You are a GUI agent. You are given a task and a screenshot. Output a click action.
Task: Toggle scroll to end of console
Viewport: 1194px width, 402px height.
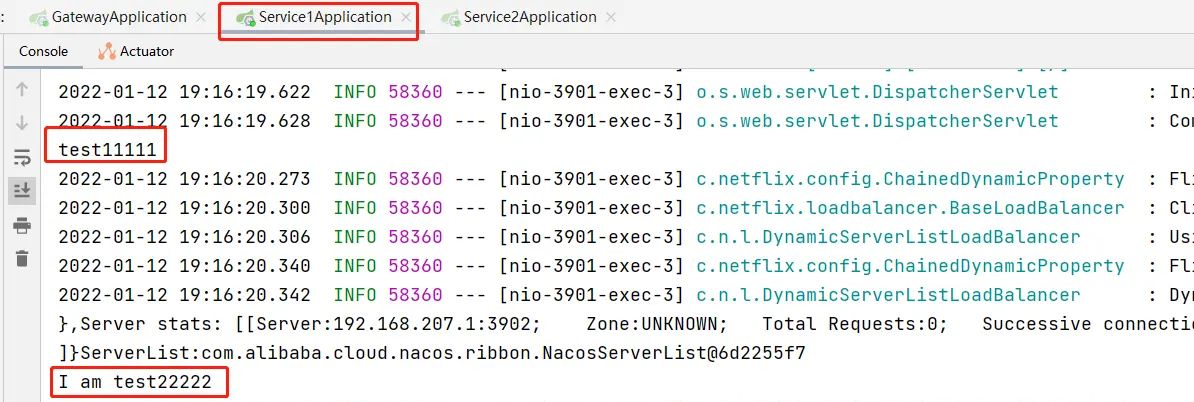click(22, 190)
